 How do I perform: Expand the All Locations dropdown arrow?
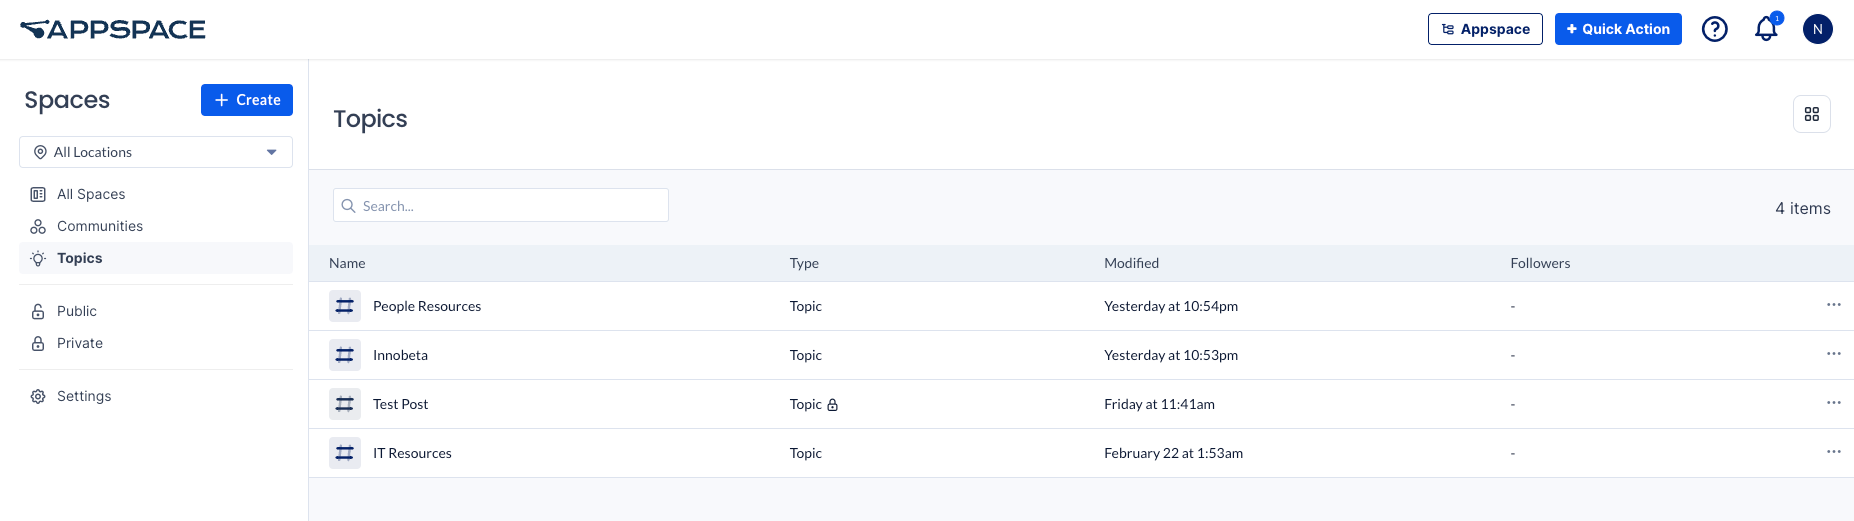272,152
